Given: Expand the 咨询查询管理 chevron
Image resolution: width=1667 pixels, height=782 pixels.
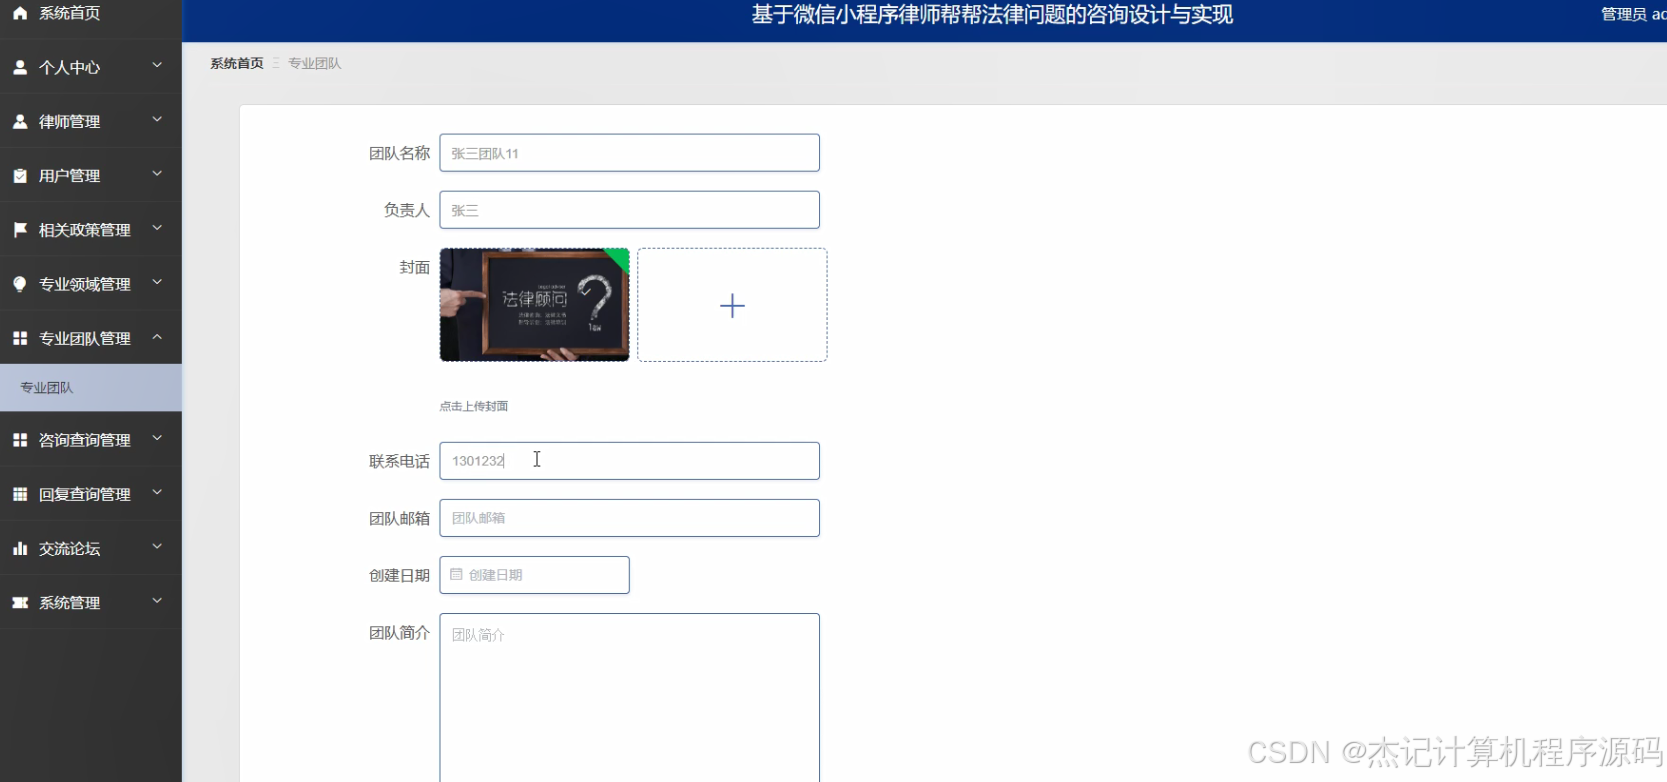Looking at the screenshot, I should click(x=157, y=439).
